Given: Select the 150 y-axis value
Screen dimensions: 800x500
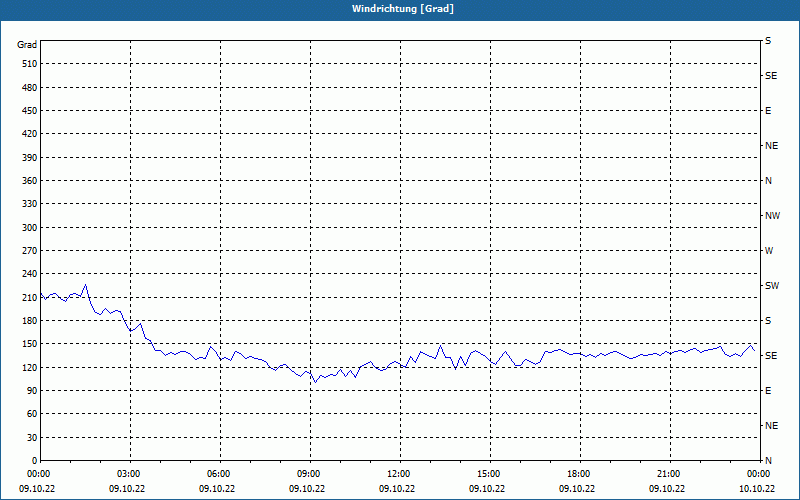Looking at the screenshot, I should 30,344.
